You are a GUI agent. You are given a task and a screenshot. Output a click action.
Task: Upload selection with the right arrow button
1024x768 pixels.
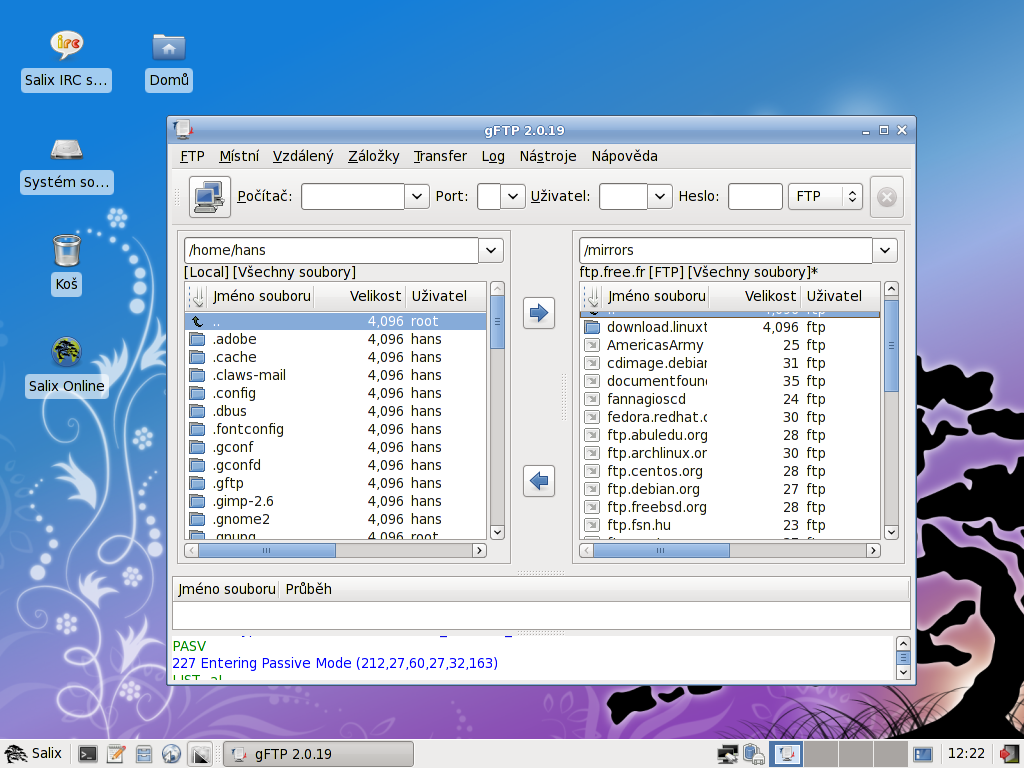point(539,313)
